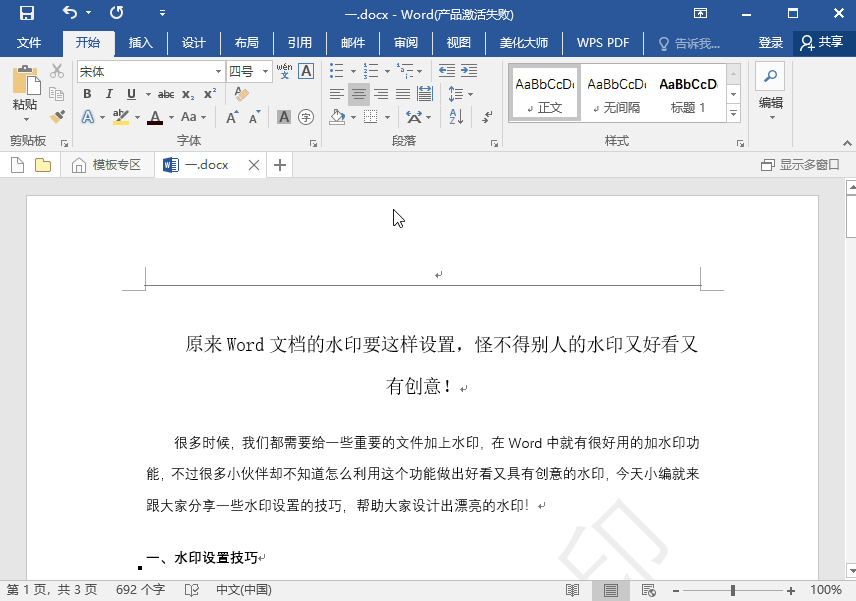This screenshot has height=601, width=856.
Task: Open spelling proofing status icon
Action: 192,590
